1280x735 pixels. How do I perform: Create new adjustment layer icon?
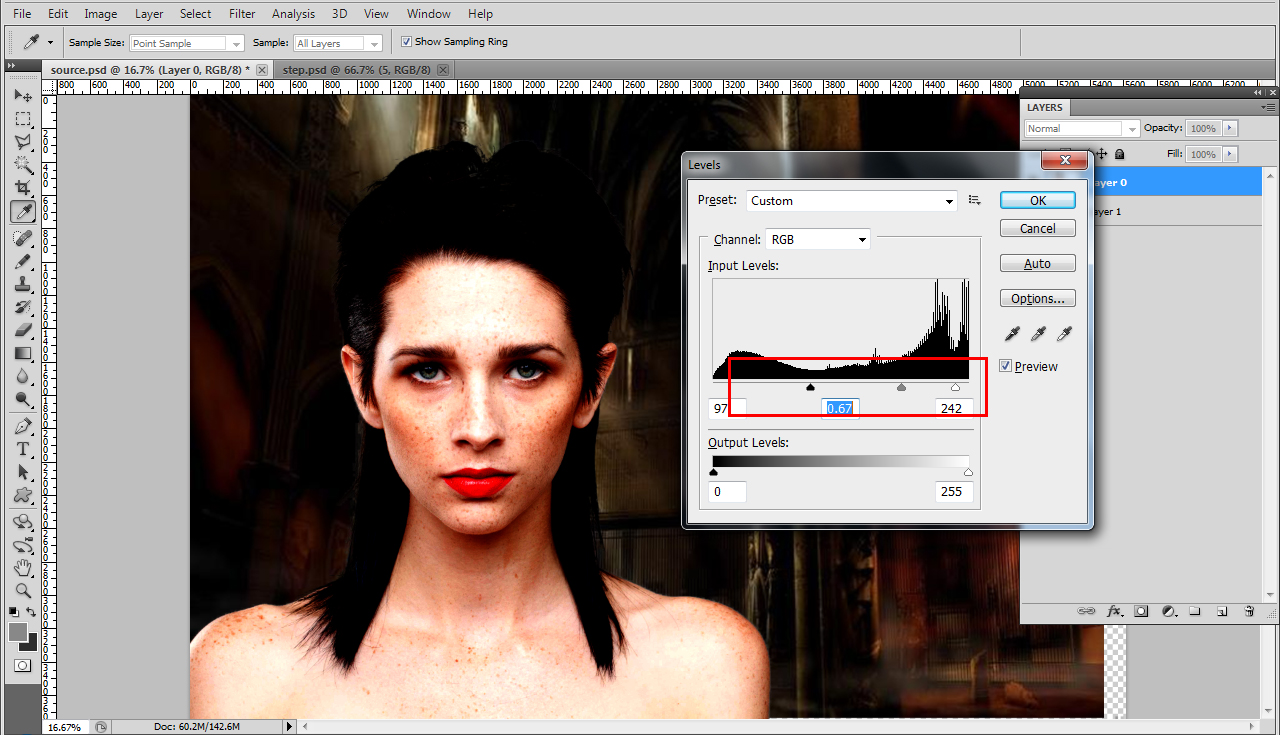1168,611
